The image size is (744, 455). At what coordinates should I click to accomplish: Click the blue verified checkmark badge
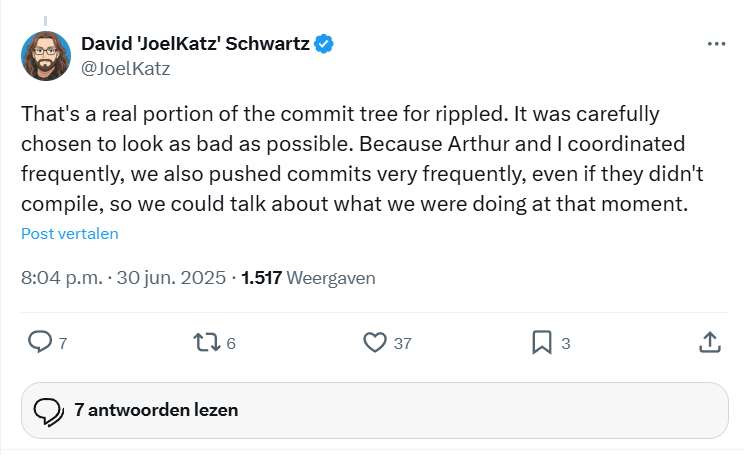point(325,44)
